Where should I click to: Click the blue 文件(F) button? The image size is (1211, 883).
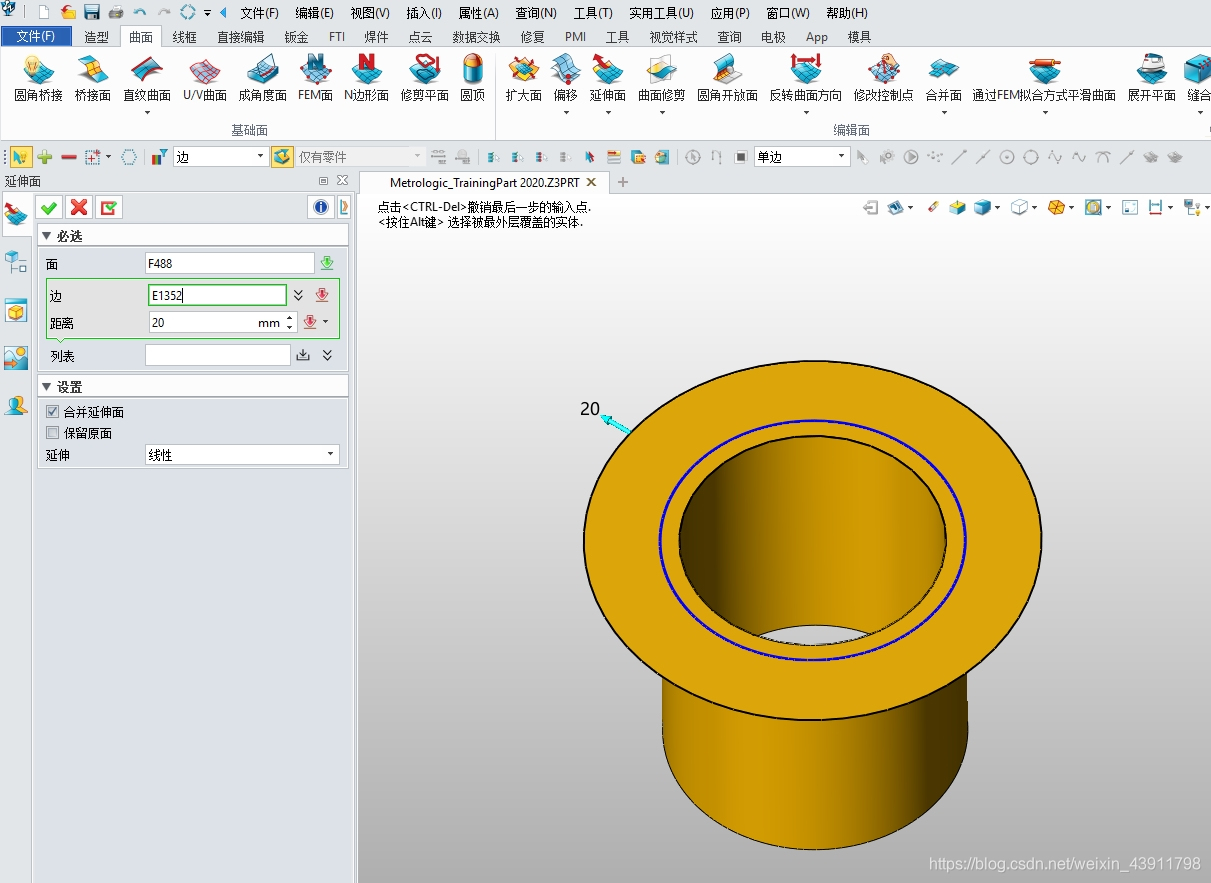(36, 37)
